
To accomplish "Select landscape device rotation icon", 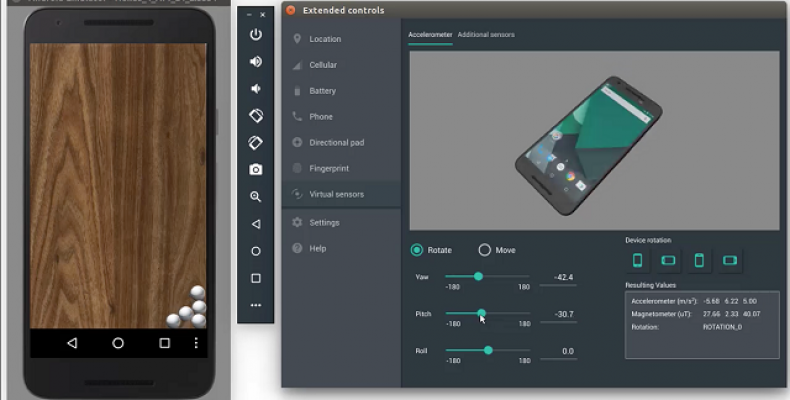I will [668, 260].
